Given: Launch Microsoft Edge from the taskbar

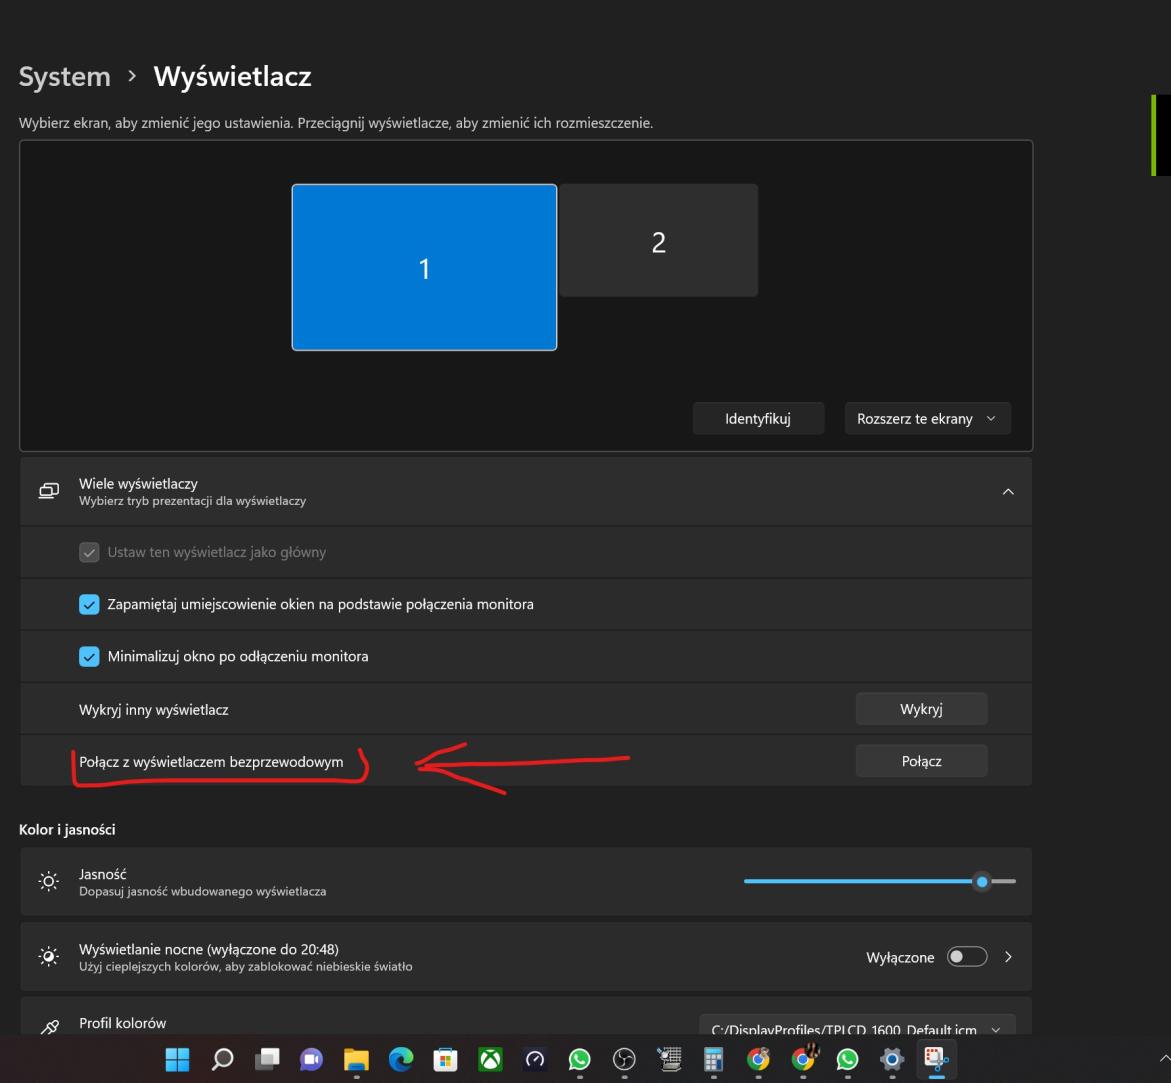Looking at the screenshot, I should click(x=401, y=1059).
